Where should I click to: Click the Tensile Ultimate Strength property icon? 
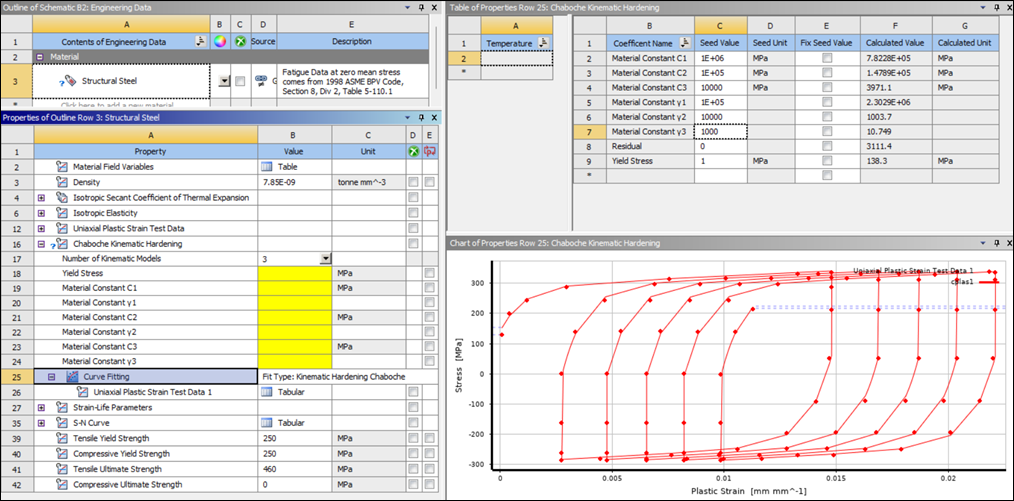(x=61, y=469)
